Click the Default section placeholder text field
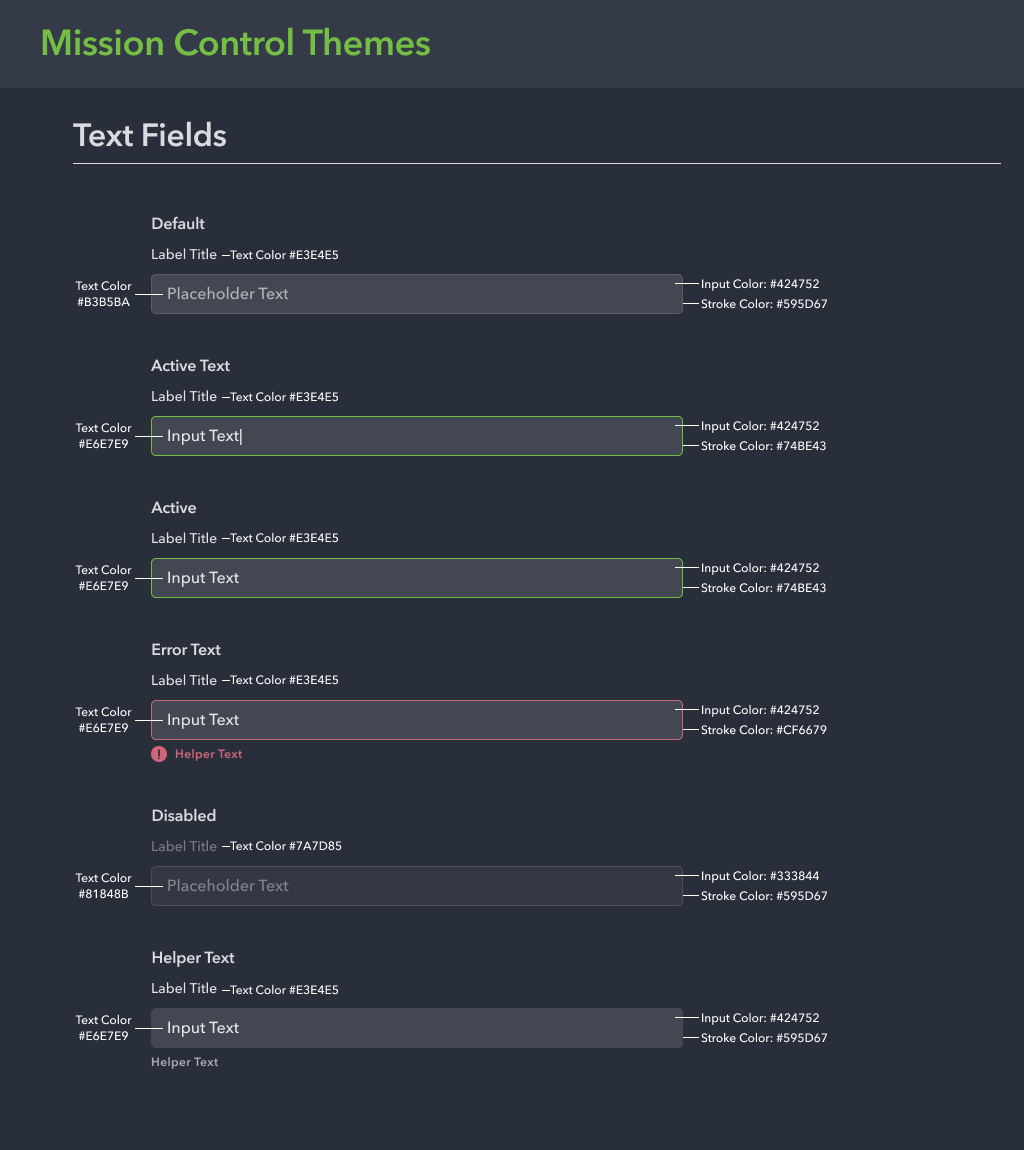 point(416,294)
